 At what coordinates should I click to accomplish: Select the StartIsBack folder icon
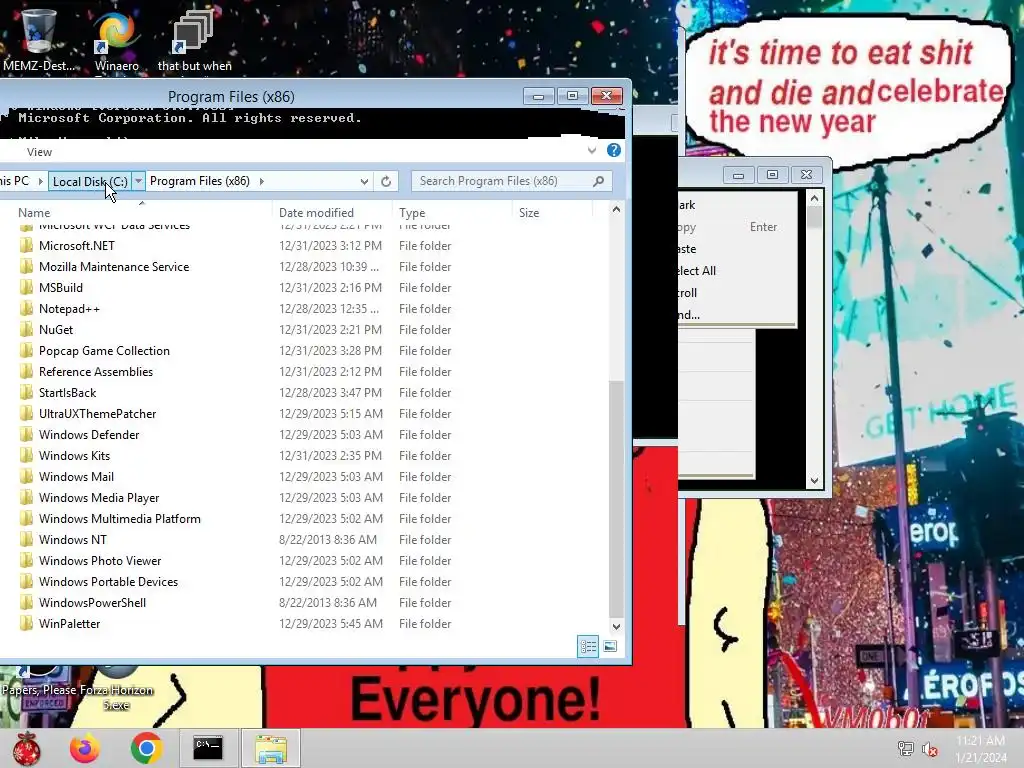click(x=26, y=392)
